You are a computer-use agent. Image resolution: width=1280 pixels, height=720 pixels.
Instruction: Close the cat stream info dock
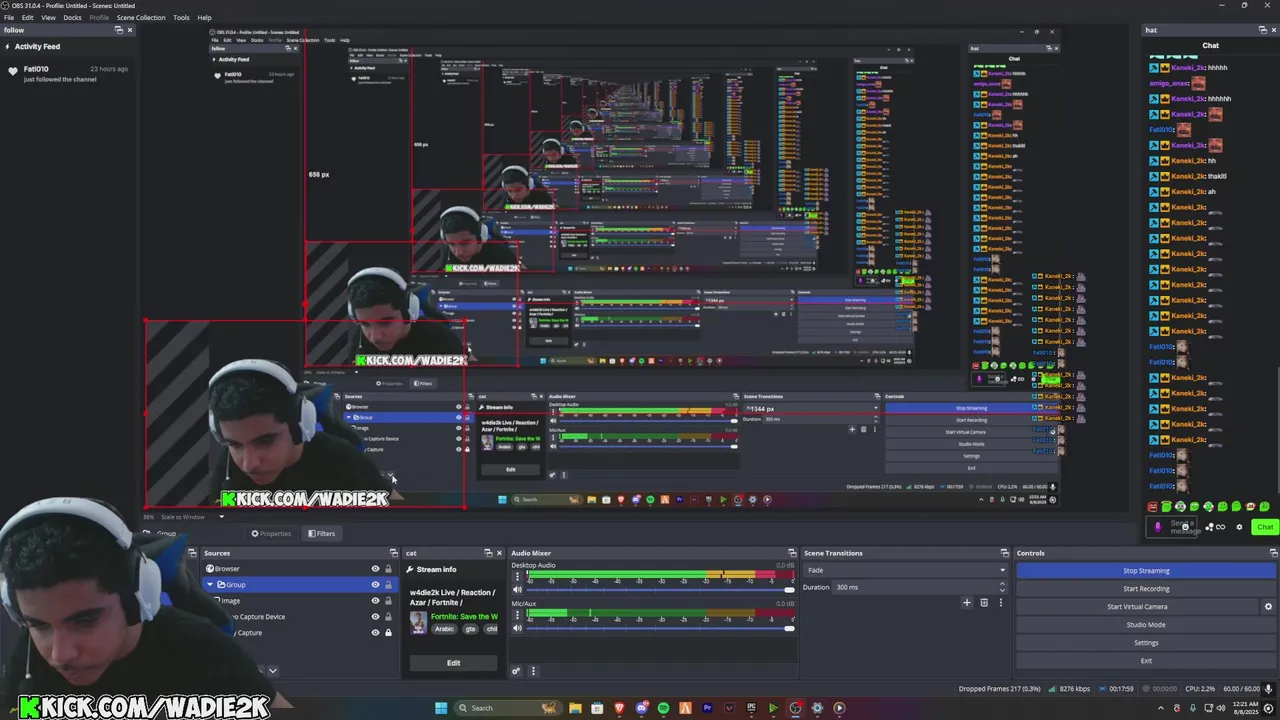tap(499, 553)
